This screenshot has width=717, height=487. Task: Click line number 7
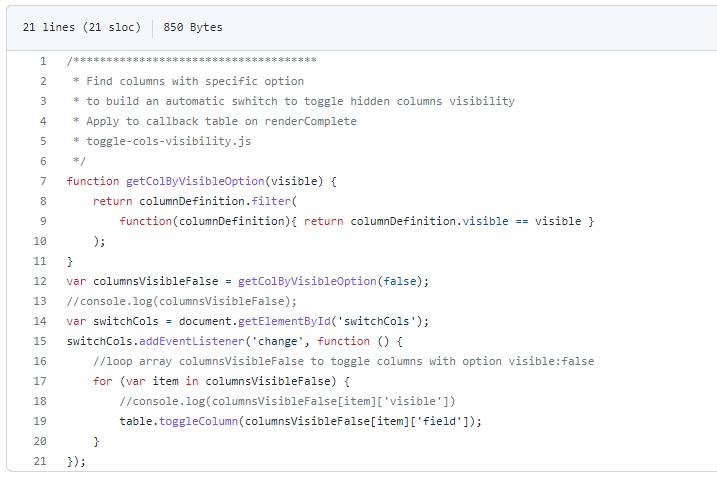43,181
